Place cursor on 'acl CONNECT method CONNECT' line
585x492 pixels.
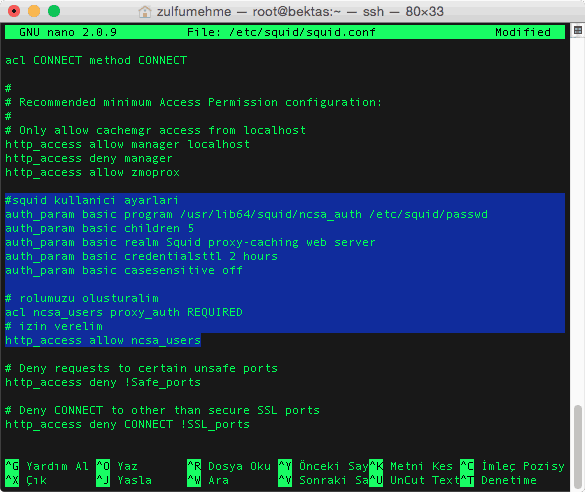coord(96,60)
